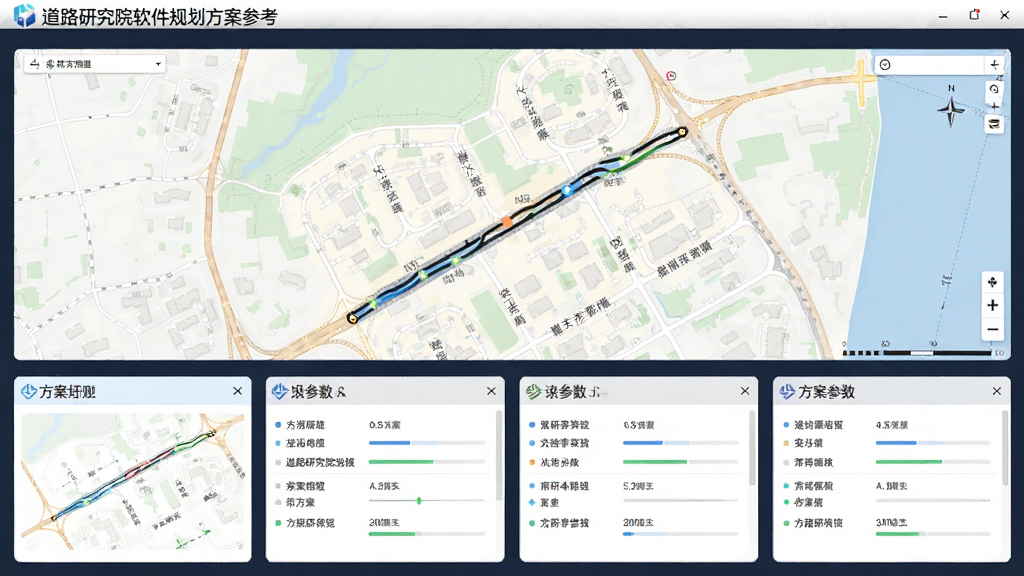
Task: Click the red pin marker near the map top
Action: point(670,76)
